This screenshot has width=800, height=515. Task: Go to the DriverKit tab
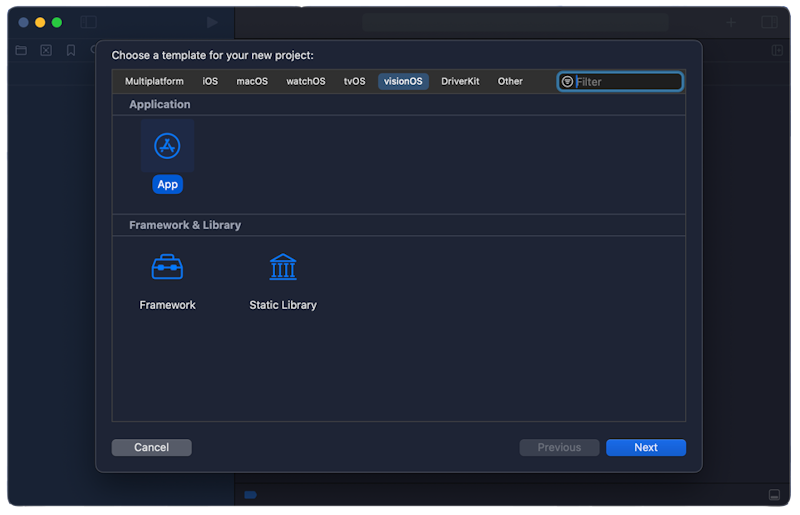tap(460, 82)
